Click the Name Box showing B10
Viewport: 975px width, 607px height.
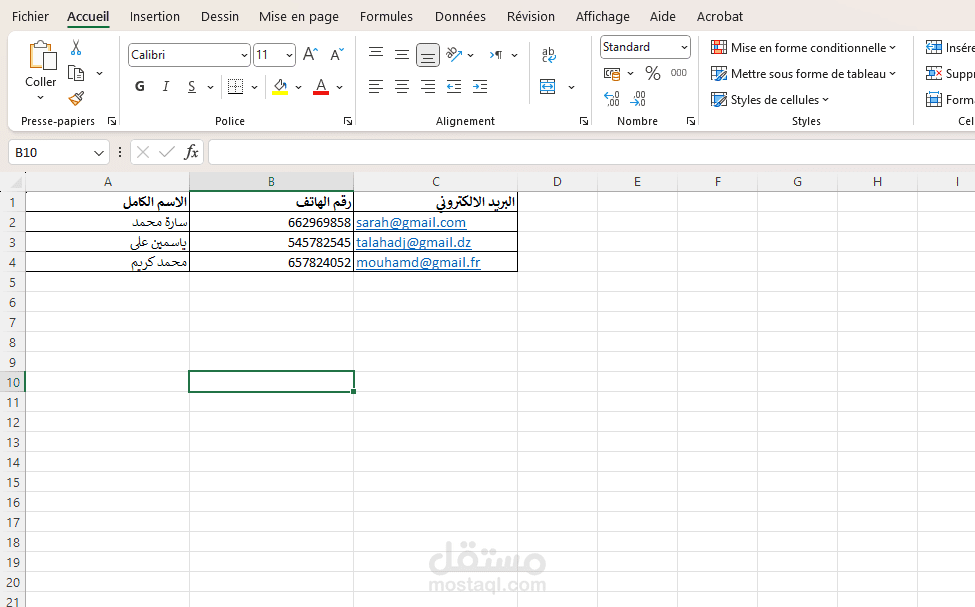pyautogui.click(x=58, y=152)
